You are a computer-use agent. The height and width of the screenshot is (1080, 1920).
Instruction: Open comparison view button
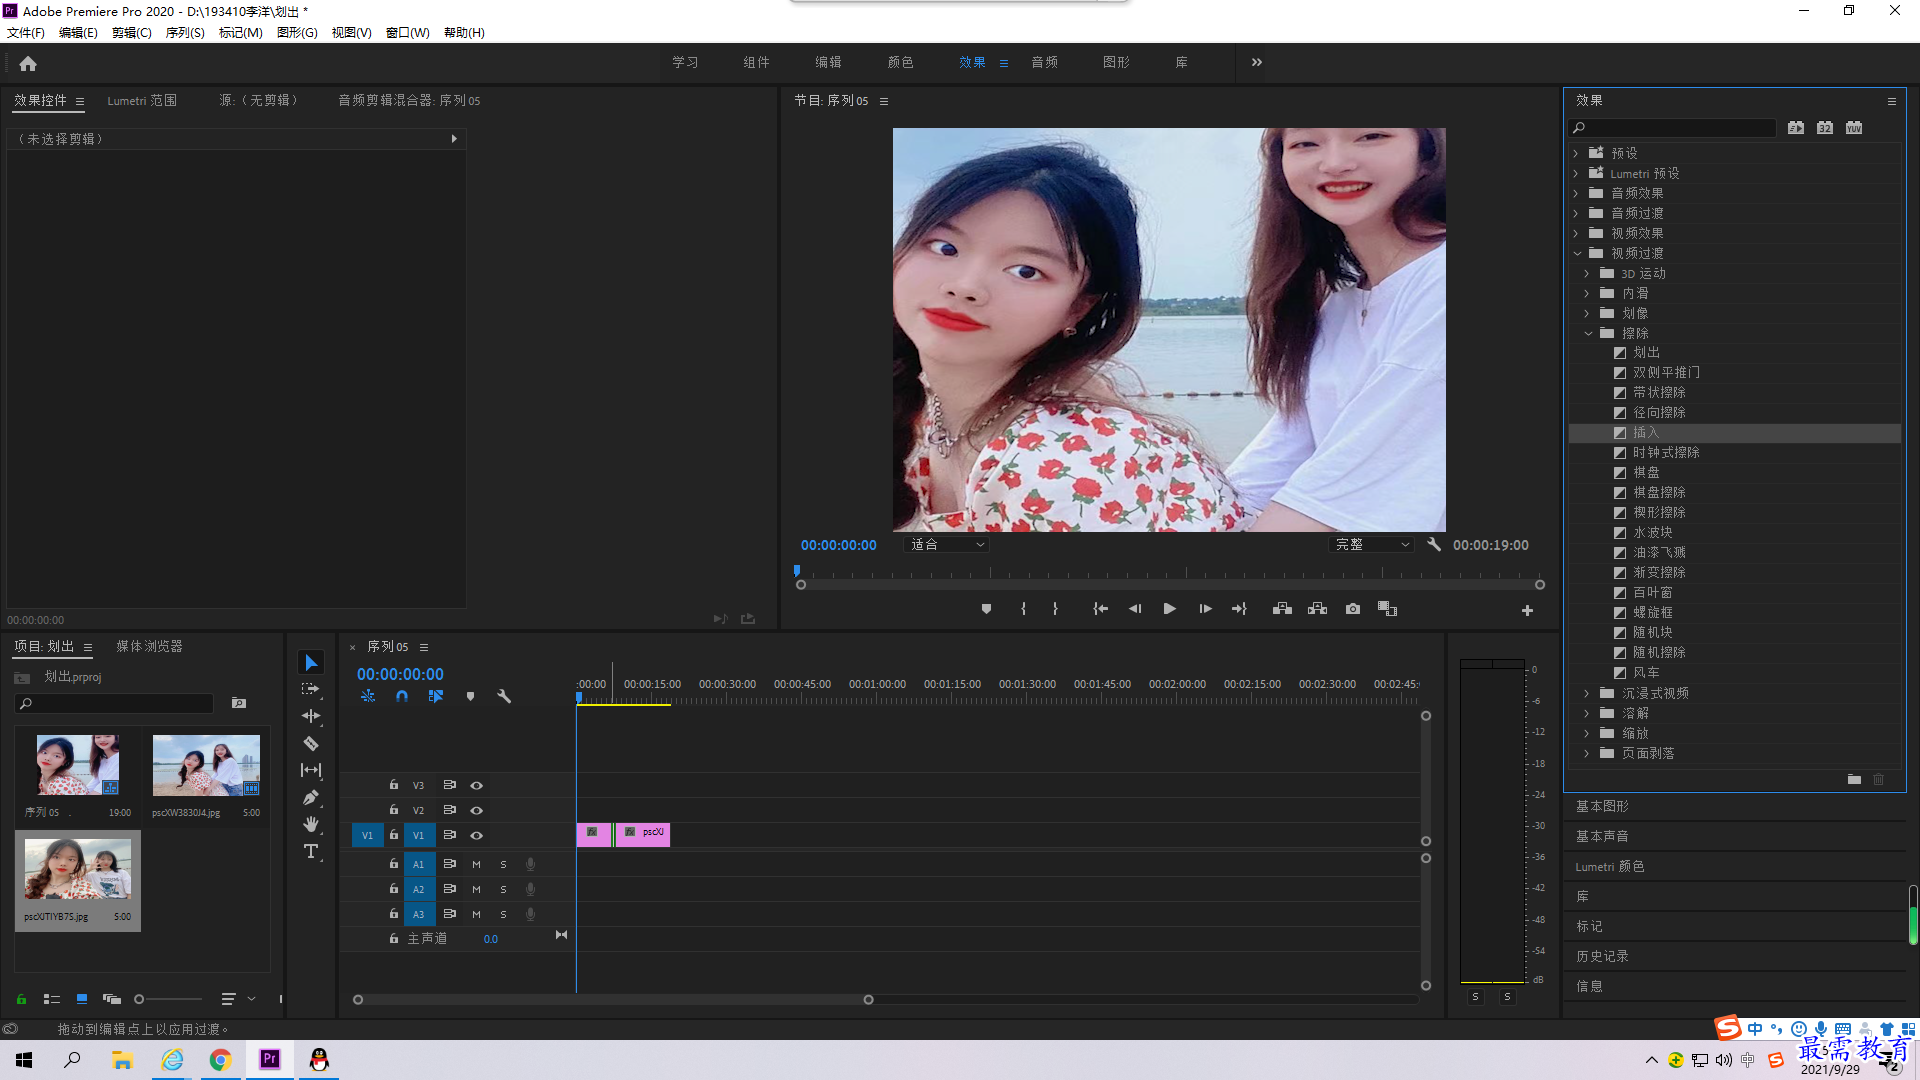[x=1387, y=609]
